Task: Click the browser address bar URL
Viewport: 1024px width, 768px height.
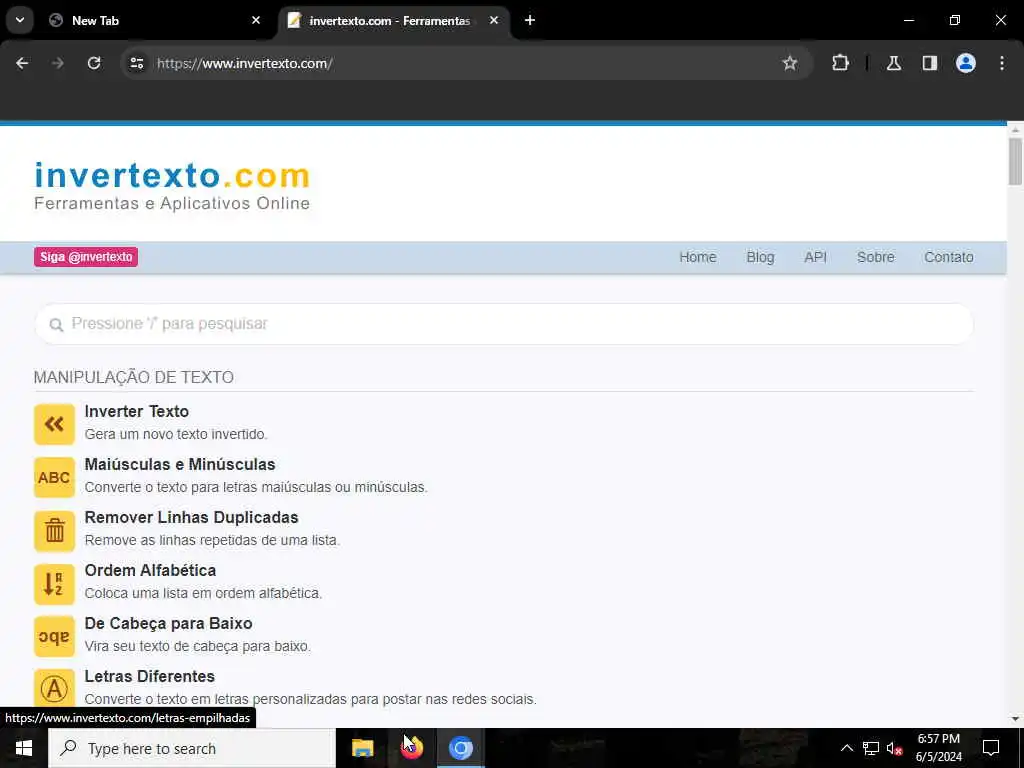Action: [x=245, y=63]
